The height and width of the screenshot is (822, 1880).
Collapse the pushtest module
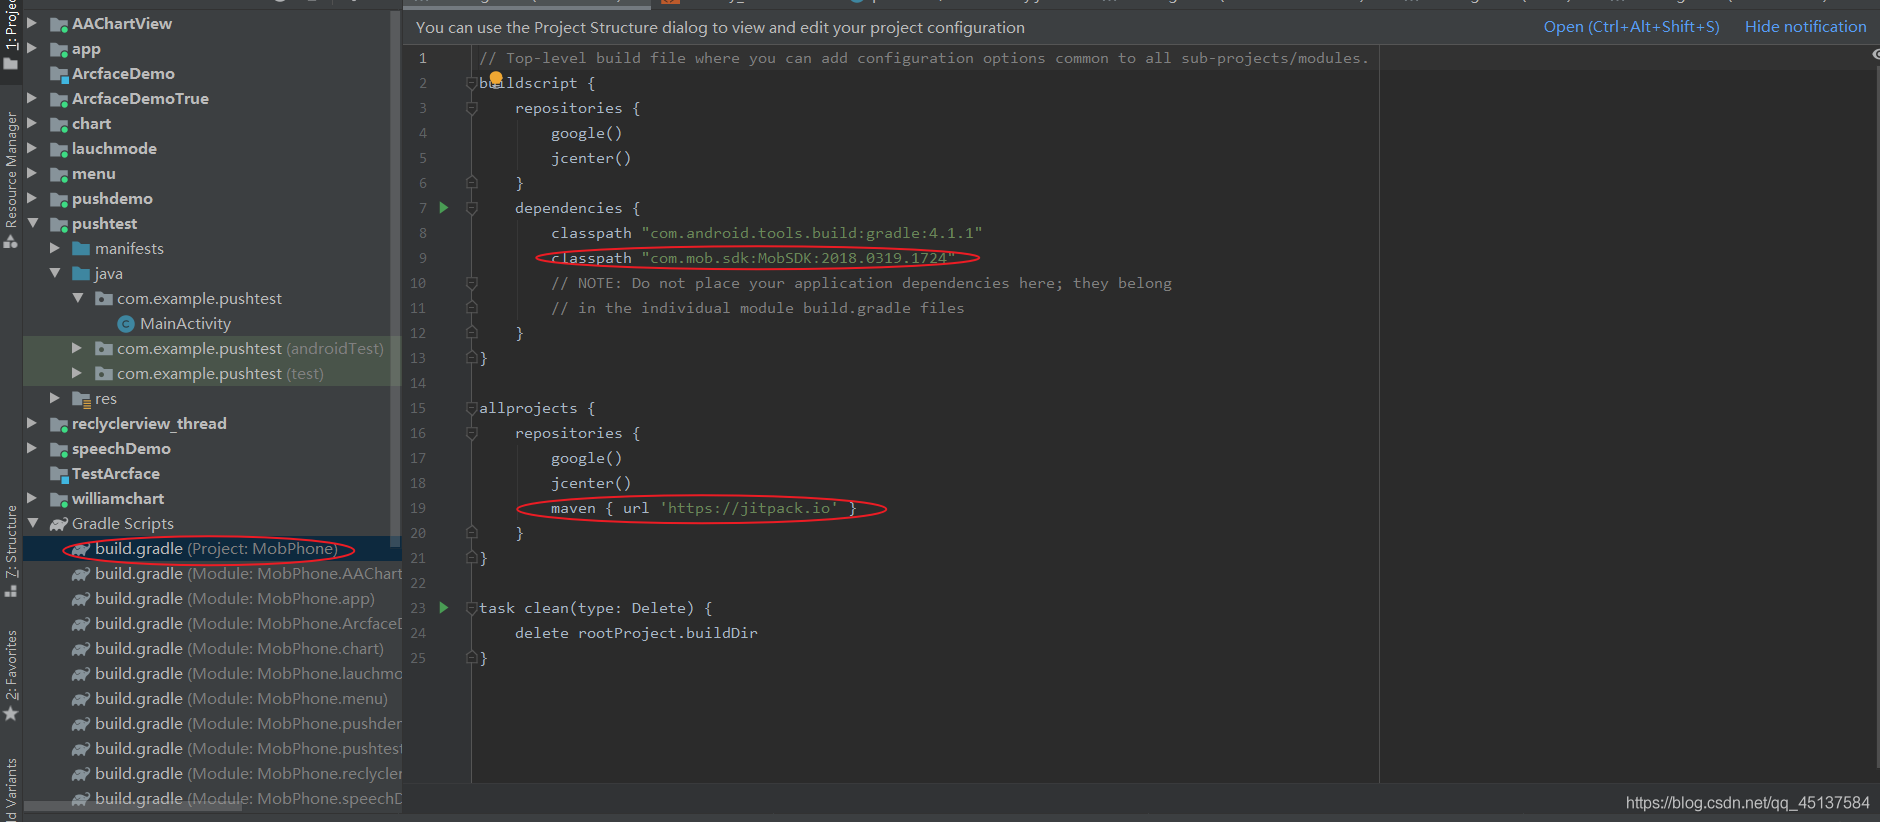tap(32, 222)
